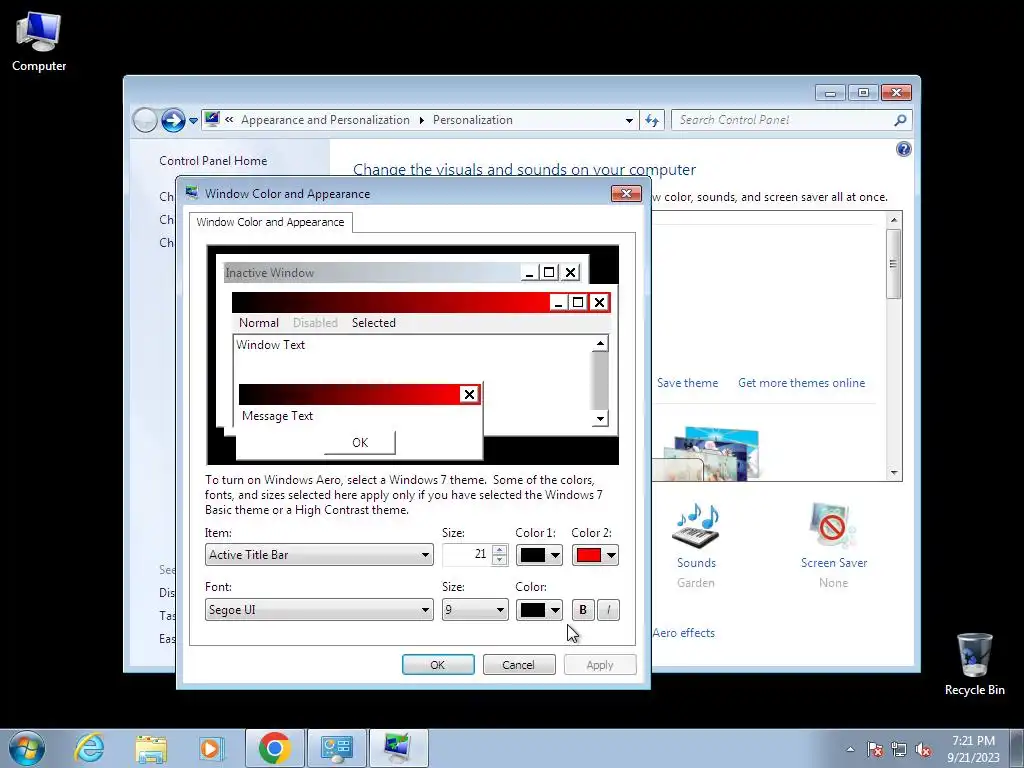Open the Font dropdown showing Segoe UI
This screenshot has height=768, width=1024.
319,610
